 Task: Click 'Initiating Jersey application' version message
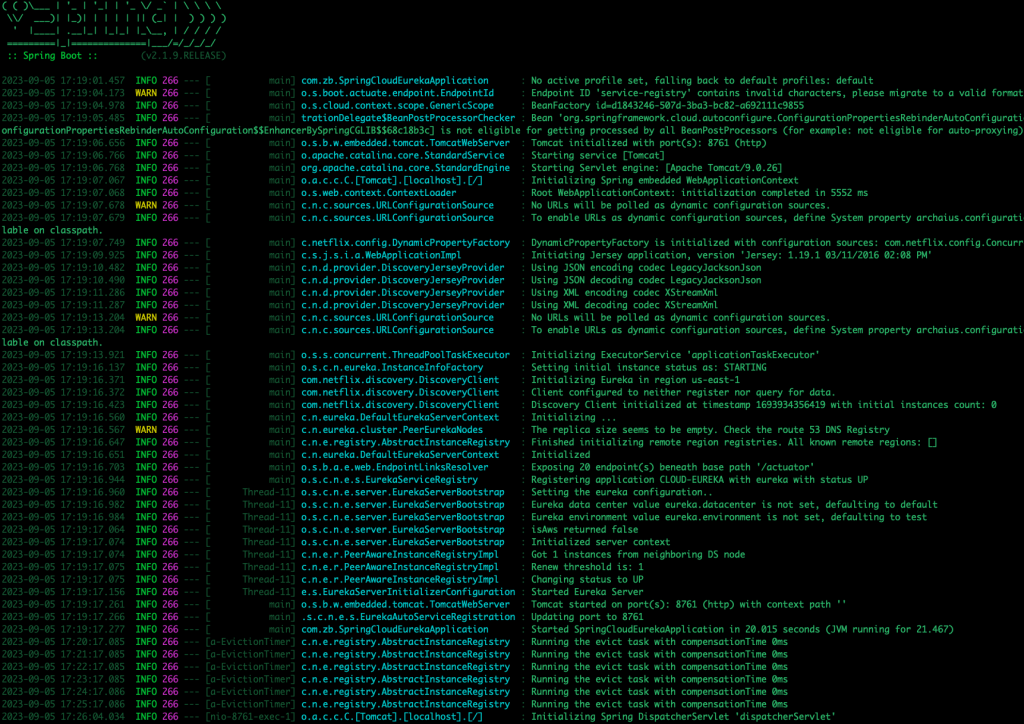(730, 255)
